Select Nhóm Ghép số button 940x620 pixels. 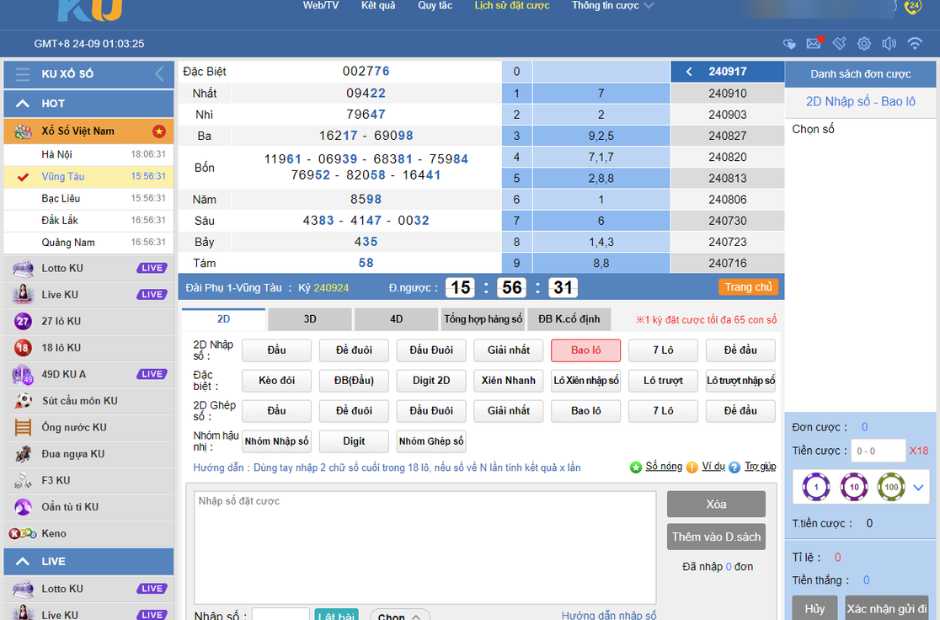[x=431, y=441]
